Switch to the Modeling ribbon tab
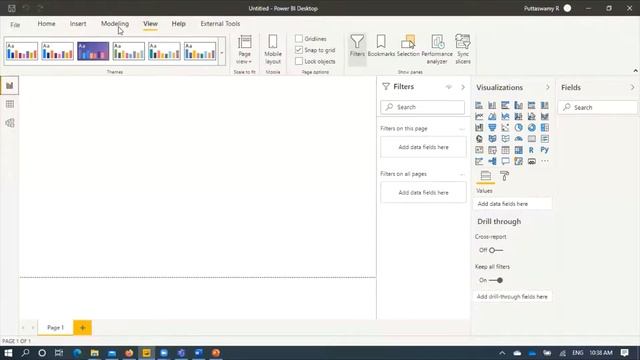The width and height of the screenshot is (640, 360). (x=115, y=24)
